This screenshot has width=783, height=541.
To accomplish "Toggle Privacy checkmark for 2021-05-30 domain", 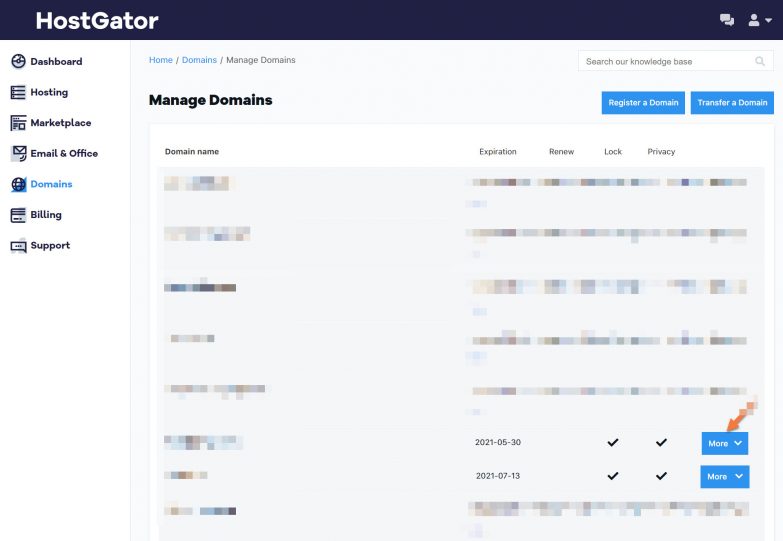I will [x=661, y=443].
